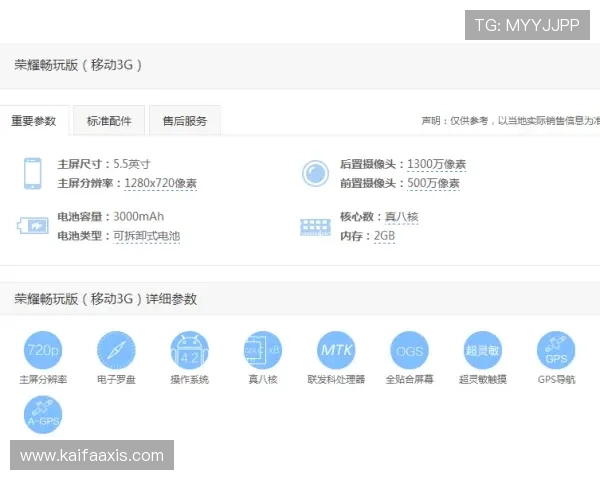Image resolution: width=600 pixels, height=480 pixels.
Task: Click the electronic compass icon
Action: 116,350
